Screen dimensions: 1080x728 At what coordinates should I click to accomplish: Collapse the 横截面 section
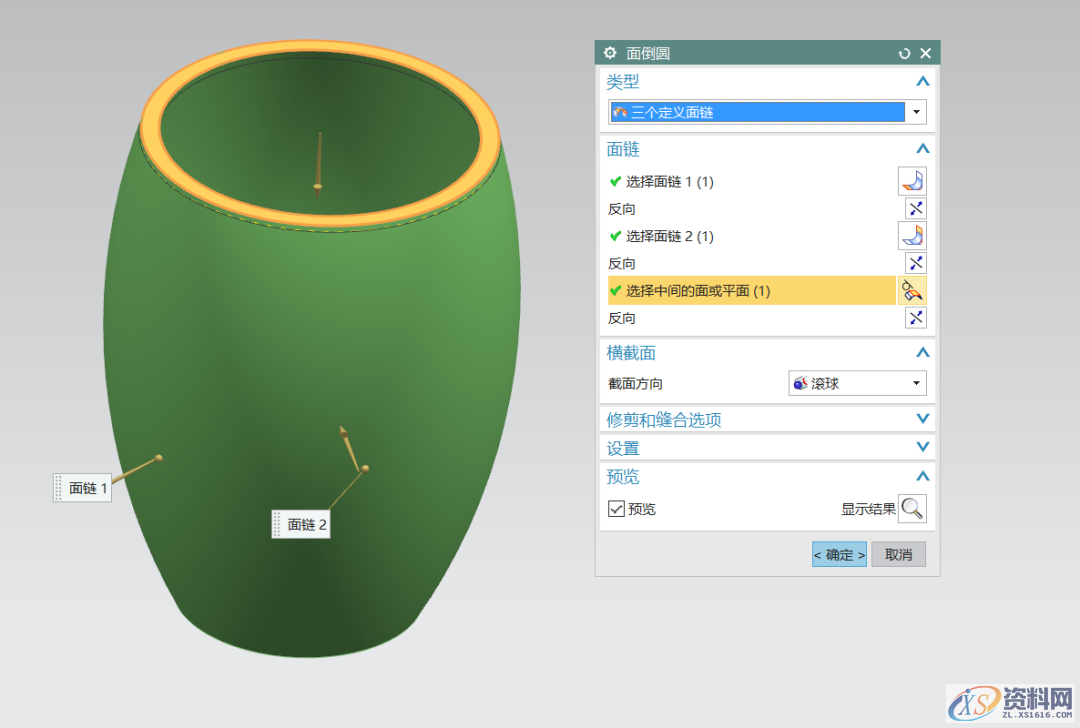tap(922, 353)
